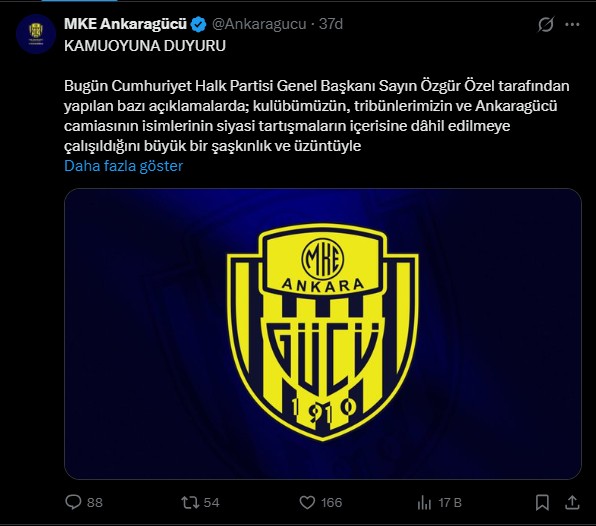The image size is (596, 526).
Task: Open the Ankaragücü crest image
Action: pyautogui.click(x=323, y=334)
